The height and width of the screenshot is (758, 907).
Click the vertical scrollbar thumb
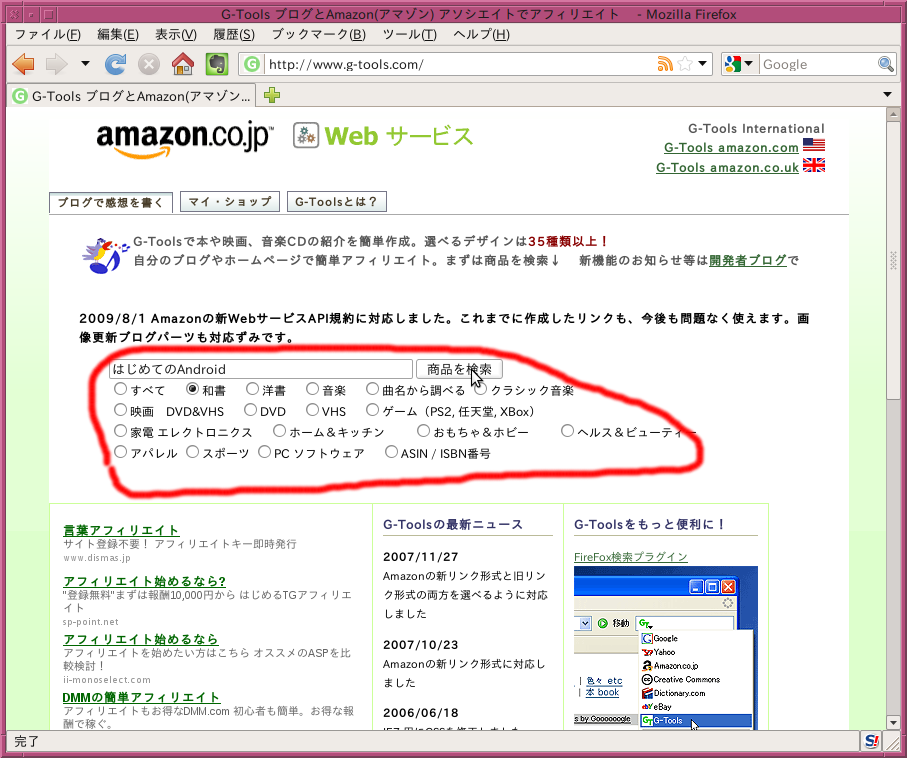[893, 260]
